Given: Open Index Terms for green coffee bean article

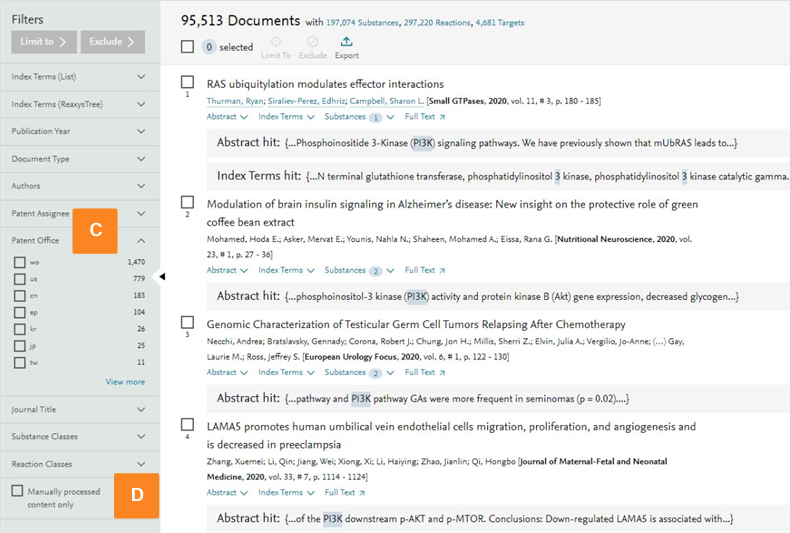Looking at the screenshot, I should point(285,270).
